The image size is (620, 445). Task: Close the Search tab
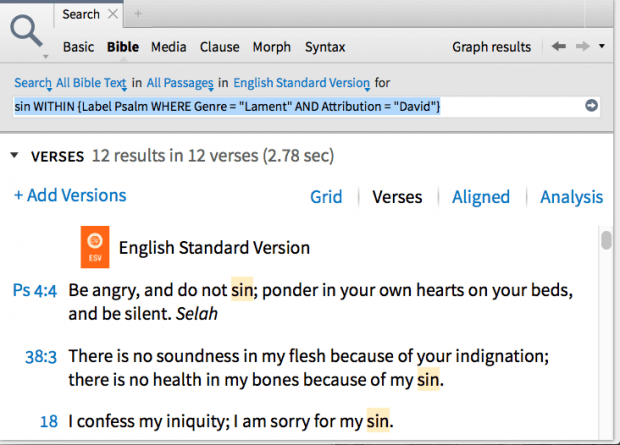point(113,14)
